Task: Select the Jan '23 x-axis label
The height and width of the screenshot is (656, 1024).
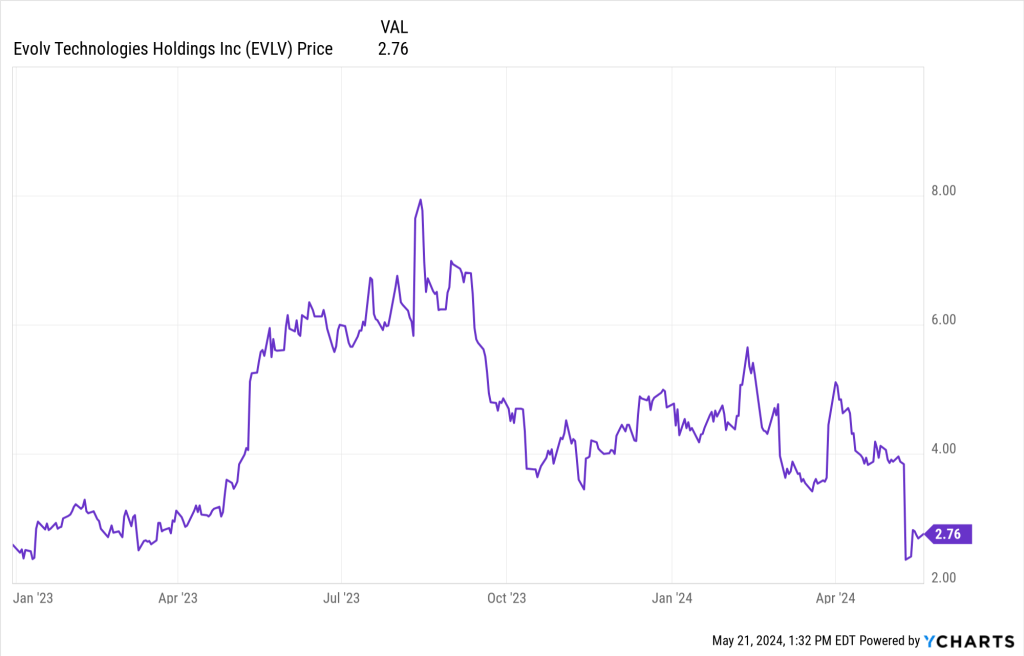Action: [x=33, y=598]
